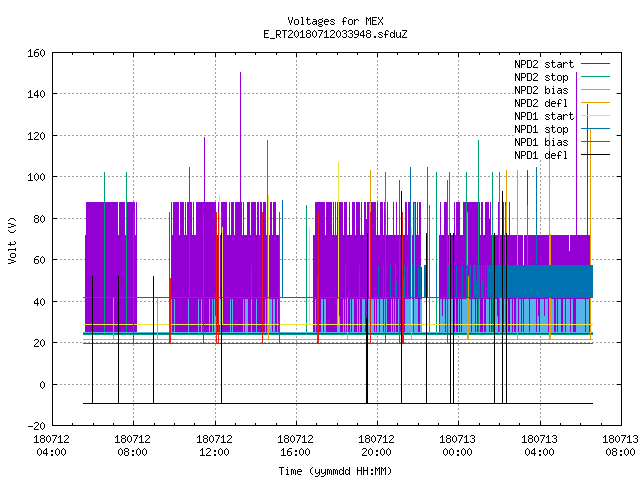This screenshot has height=480, width=640.
Task: Select the NPD1 bias legend label
Action: (541, 142)
